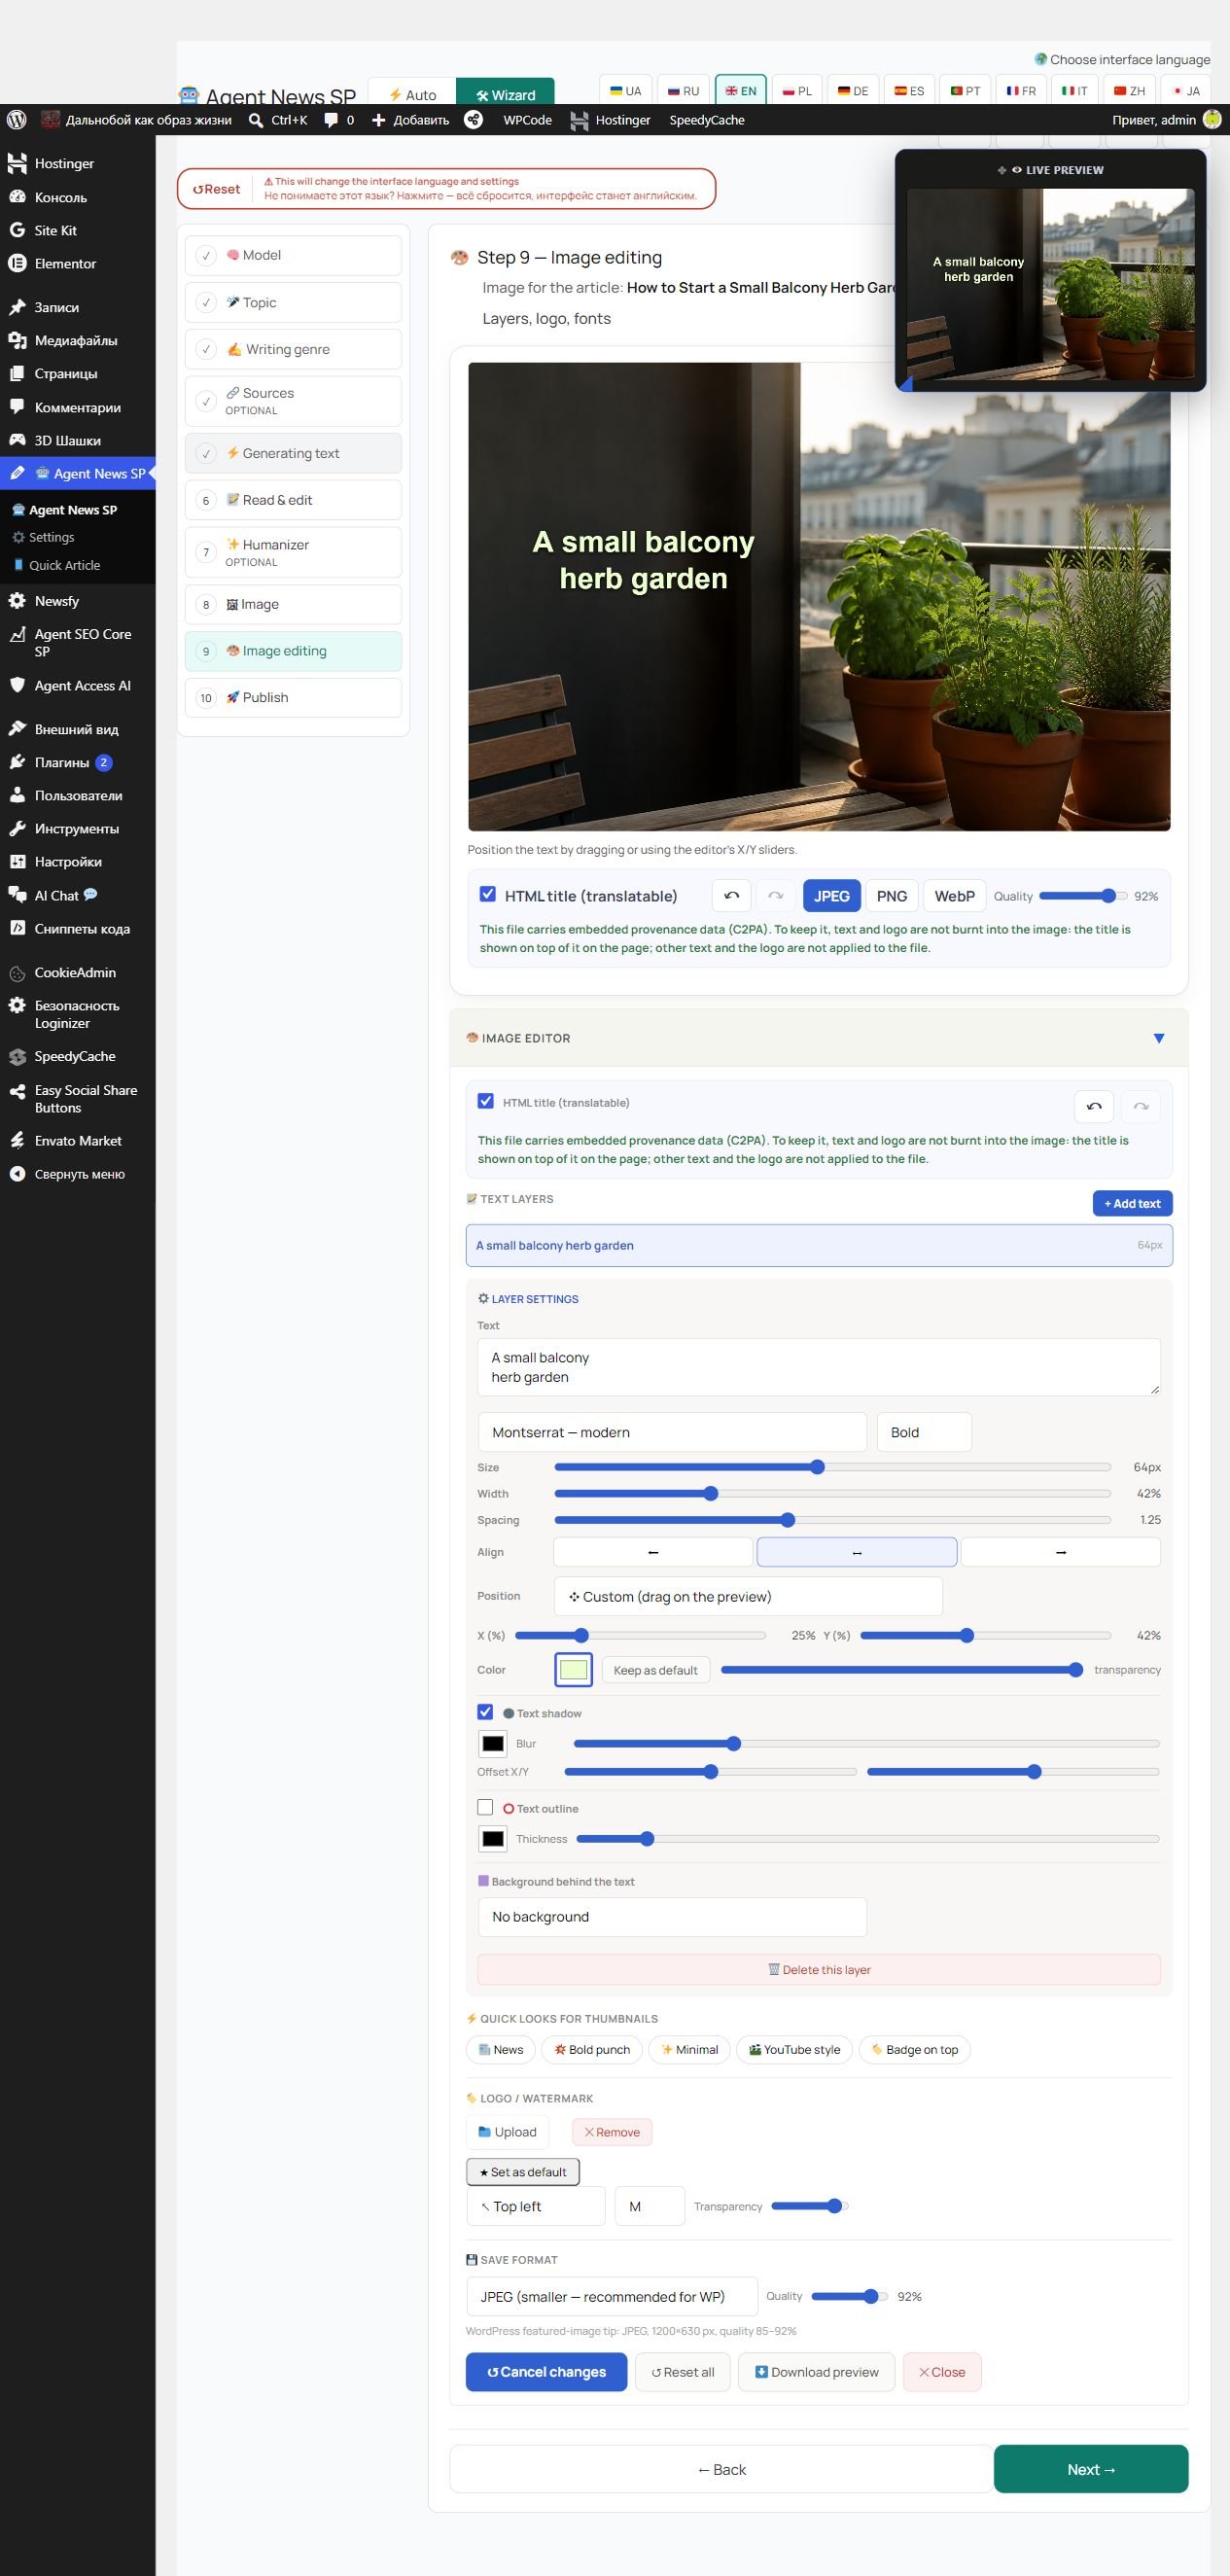Click the layer Text input field

pos(819,1367)
